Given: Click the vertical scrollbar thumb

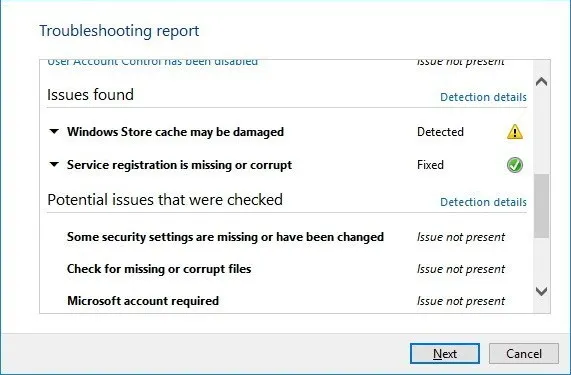Looking at the screenshot, I should coord(542,206).
